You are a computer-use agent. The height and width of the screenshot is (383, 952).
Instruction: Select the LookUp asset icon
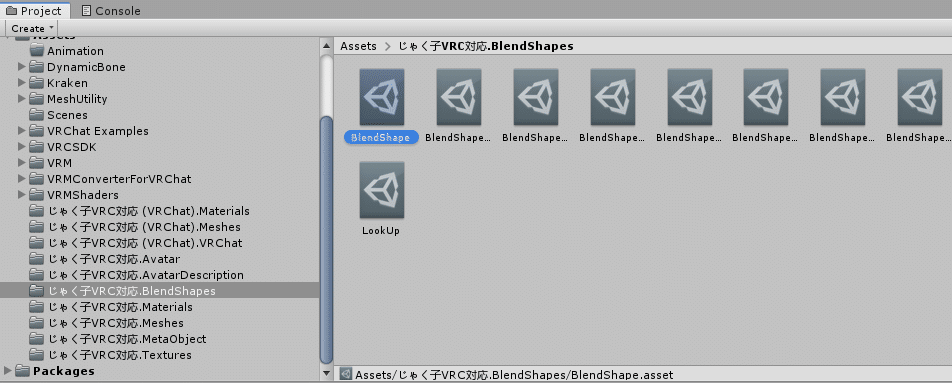[x=381, y=190]
